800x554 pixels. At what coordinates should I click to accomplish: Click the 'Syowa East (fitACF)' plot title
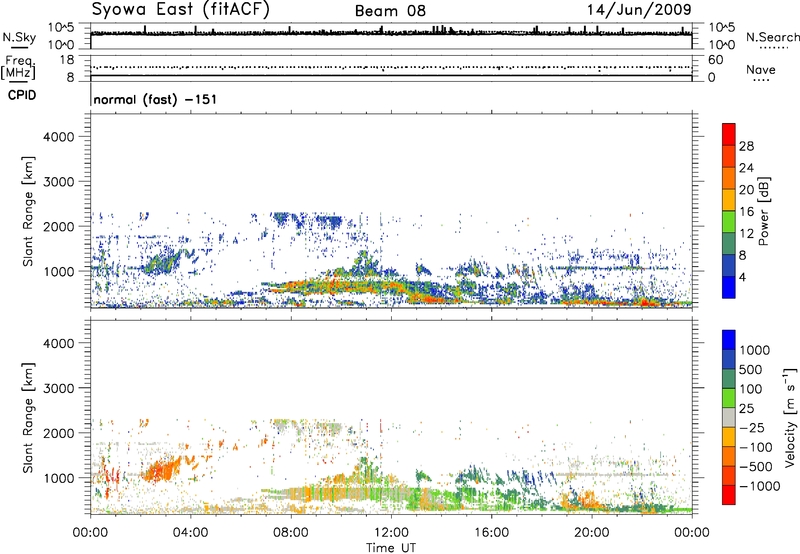pos(180,9)
